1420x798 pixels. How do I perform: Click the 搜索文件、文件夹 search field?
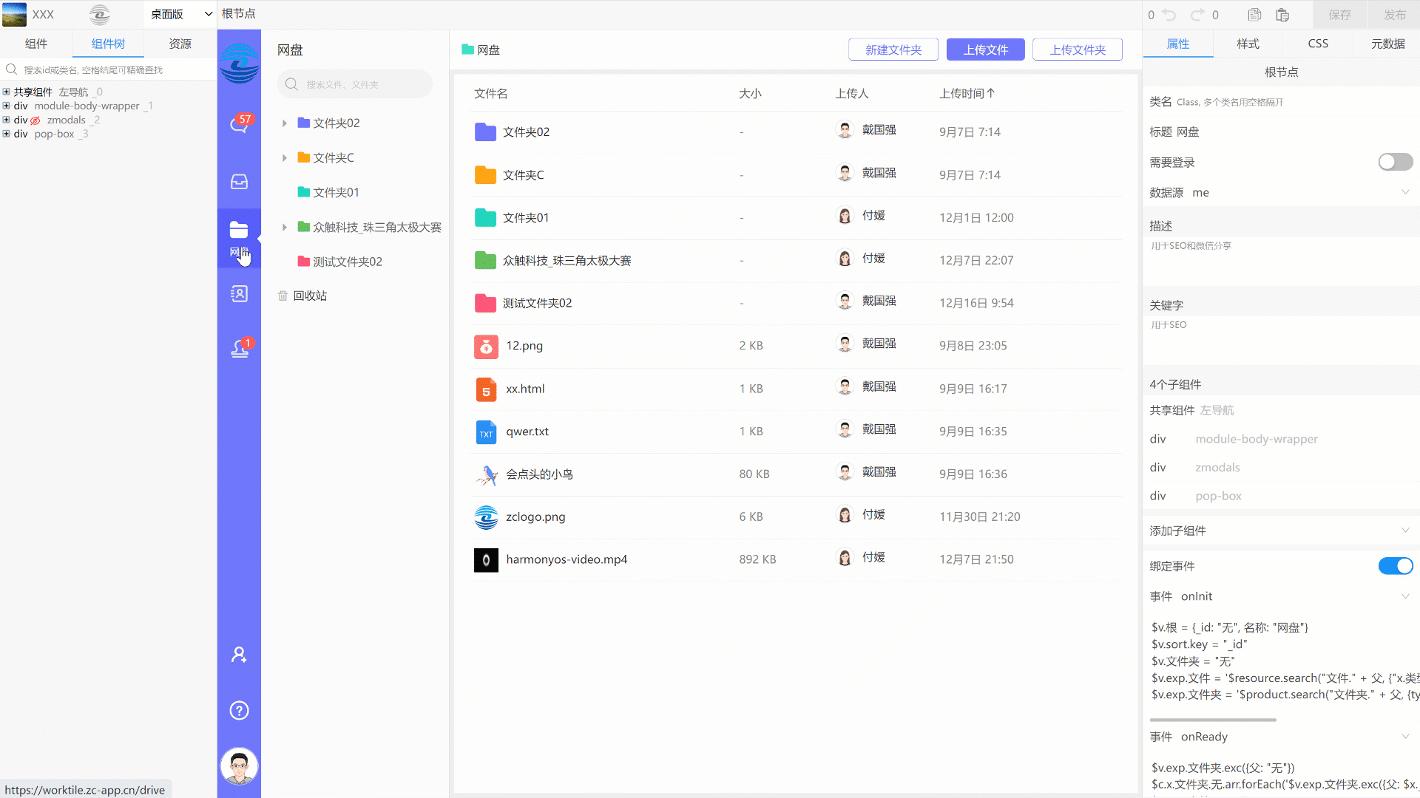point(355,85)
